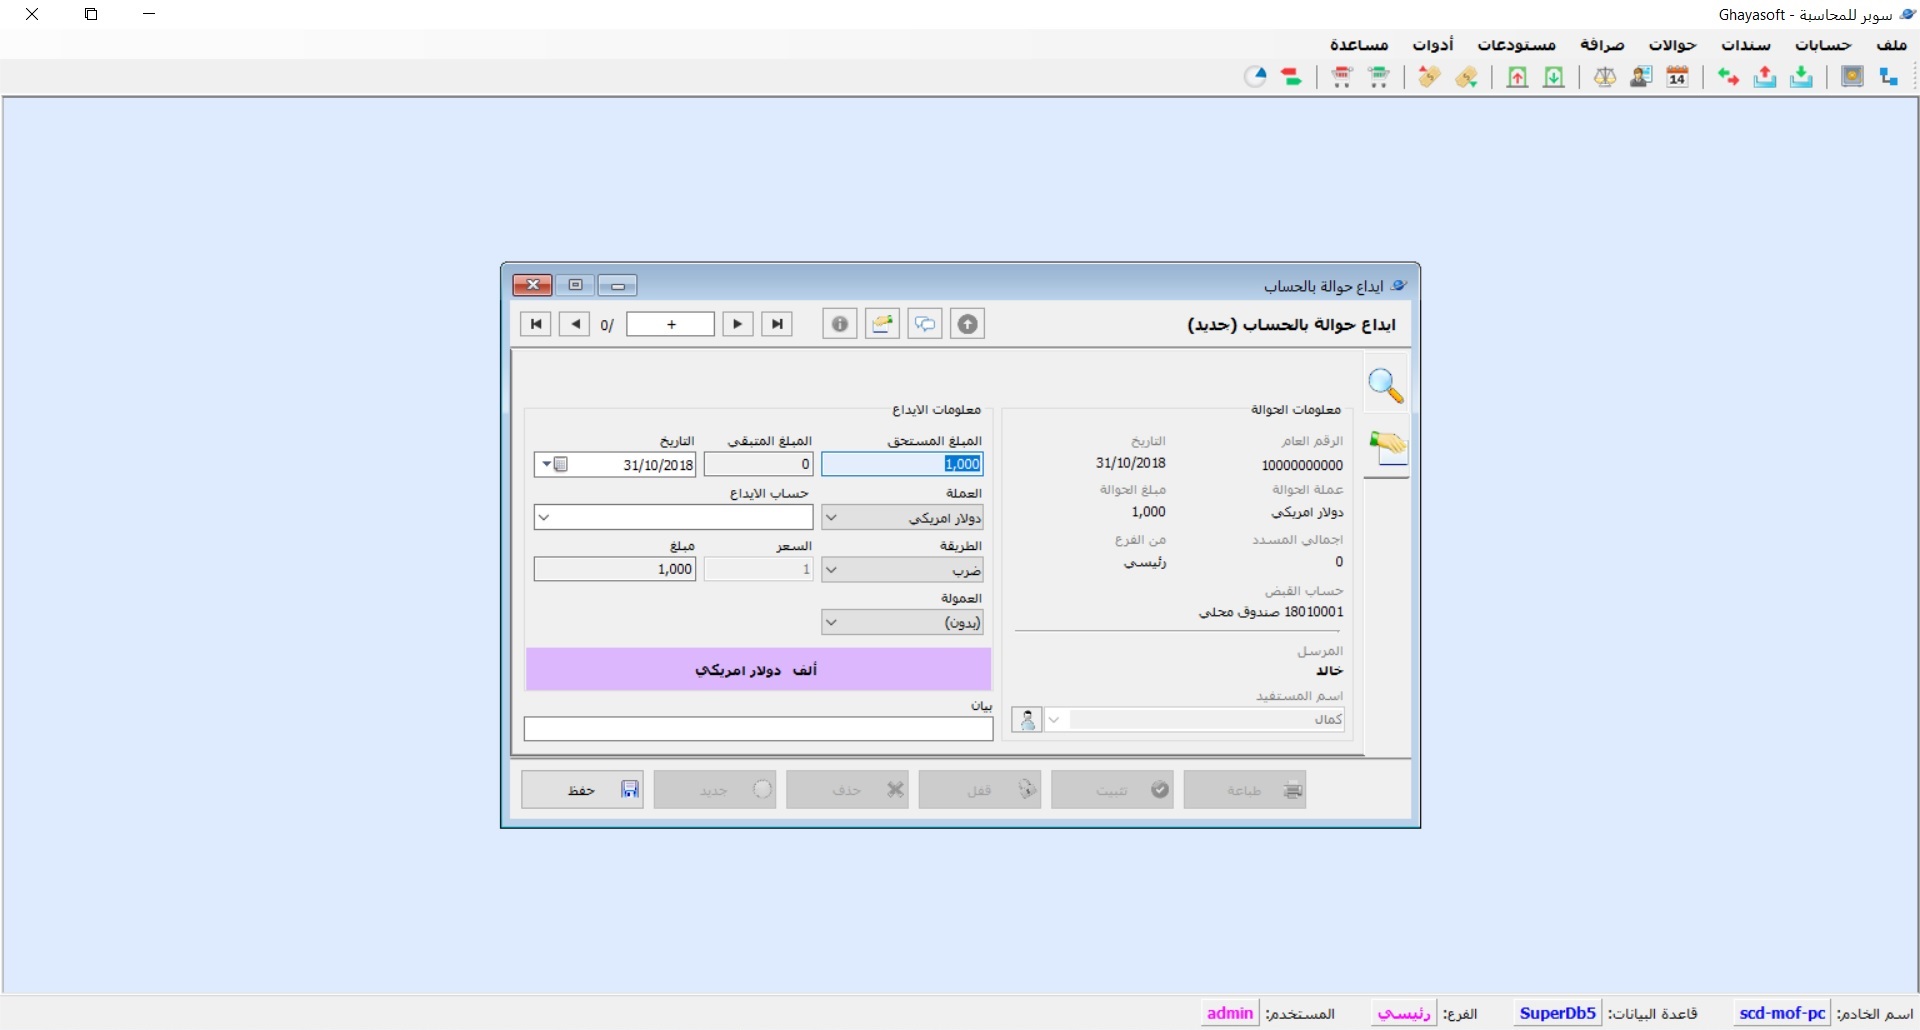
Task: Open the الطريقة method dropdown
Action: coord(902,570)
